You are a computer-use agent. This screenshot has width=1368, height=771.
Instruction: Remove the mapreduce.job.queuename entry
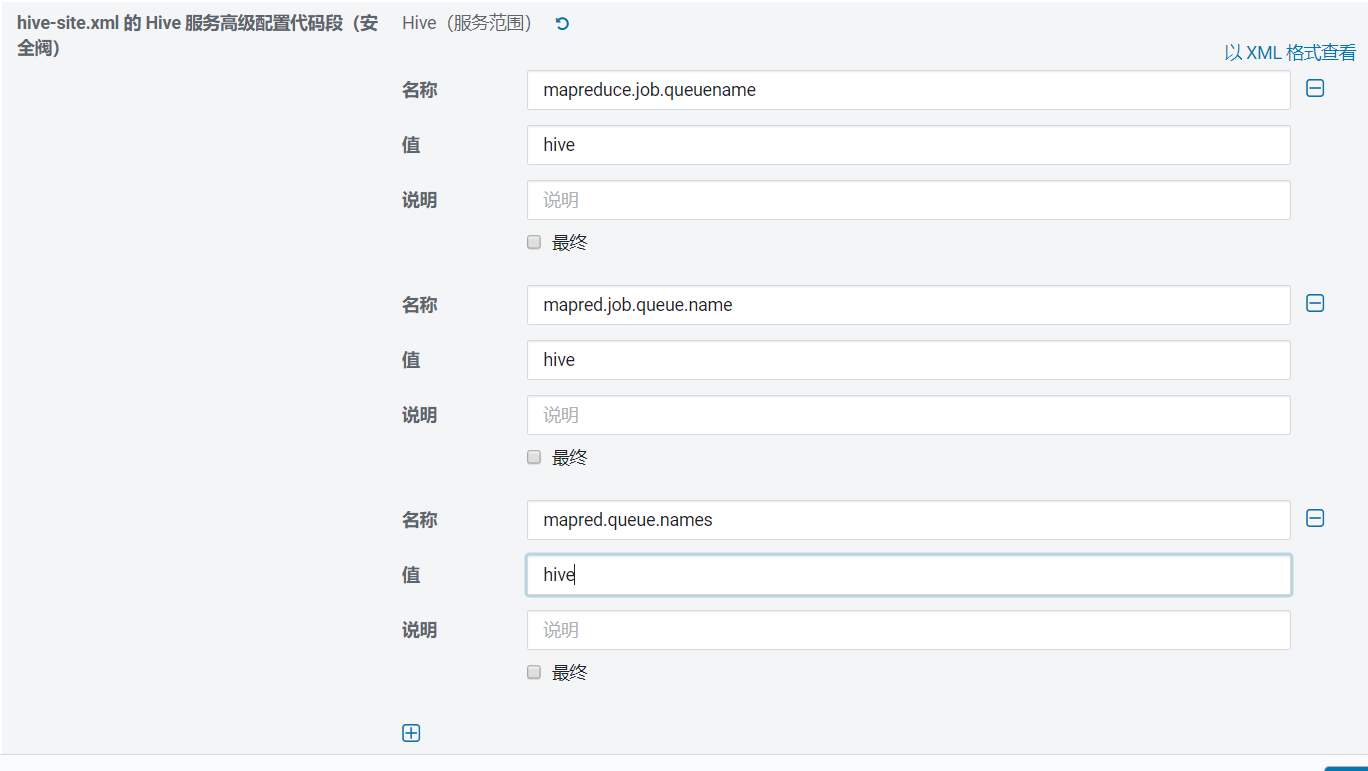coord(1315,89)
